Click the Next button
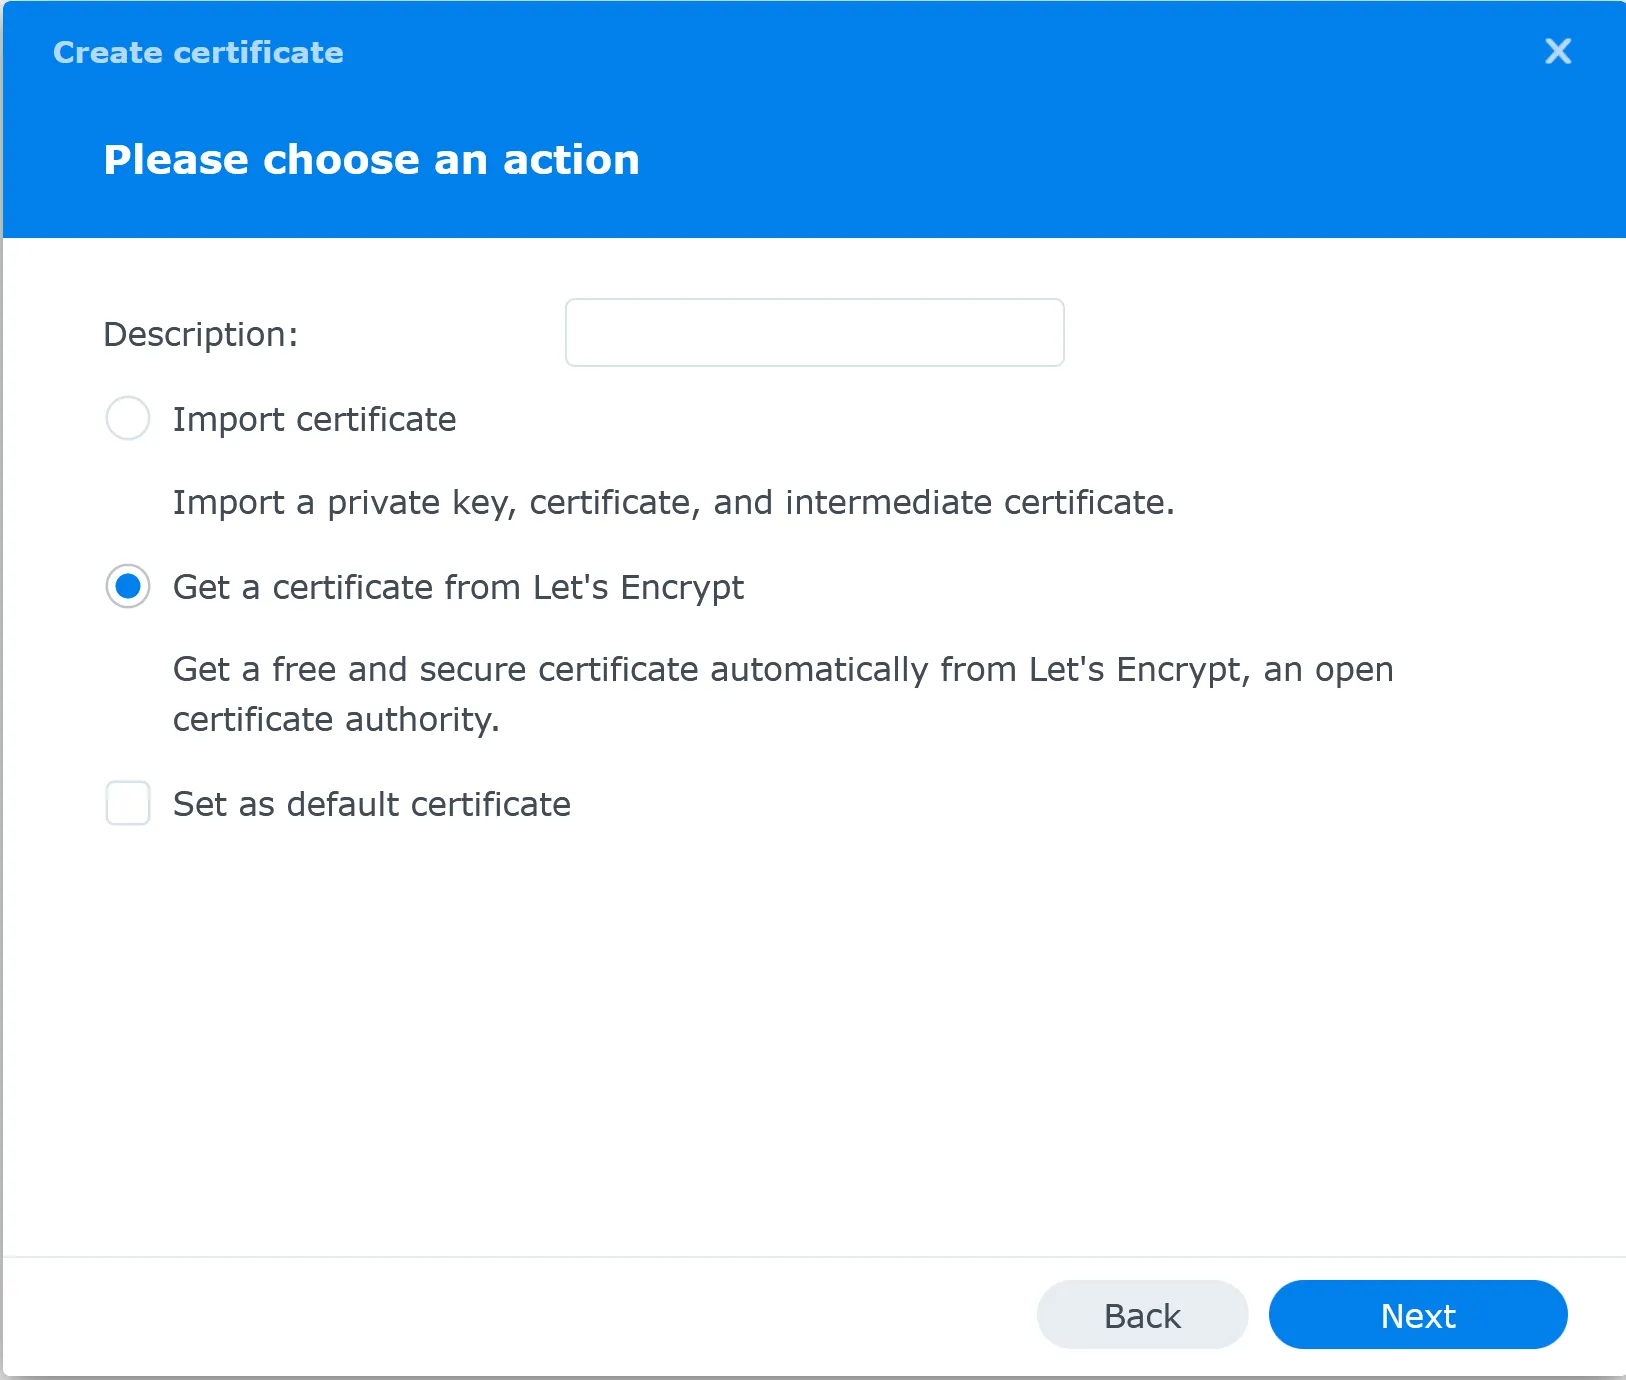This screenshot has height=1380, width=1626. [1418, 1315]
